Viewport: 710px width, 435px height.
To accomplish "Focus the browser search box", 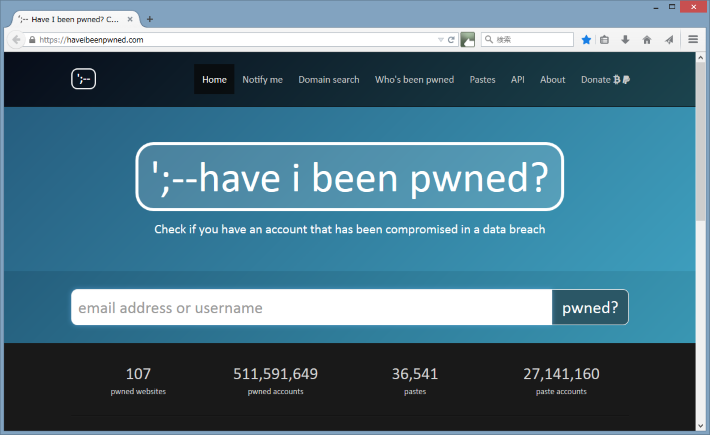I will 528,39.
